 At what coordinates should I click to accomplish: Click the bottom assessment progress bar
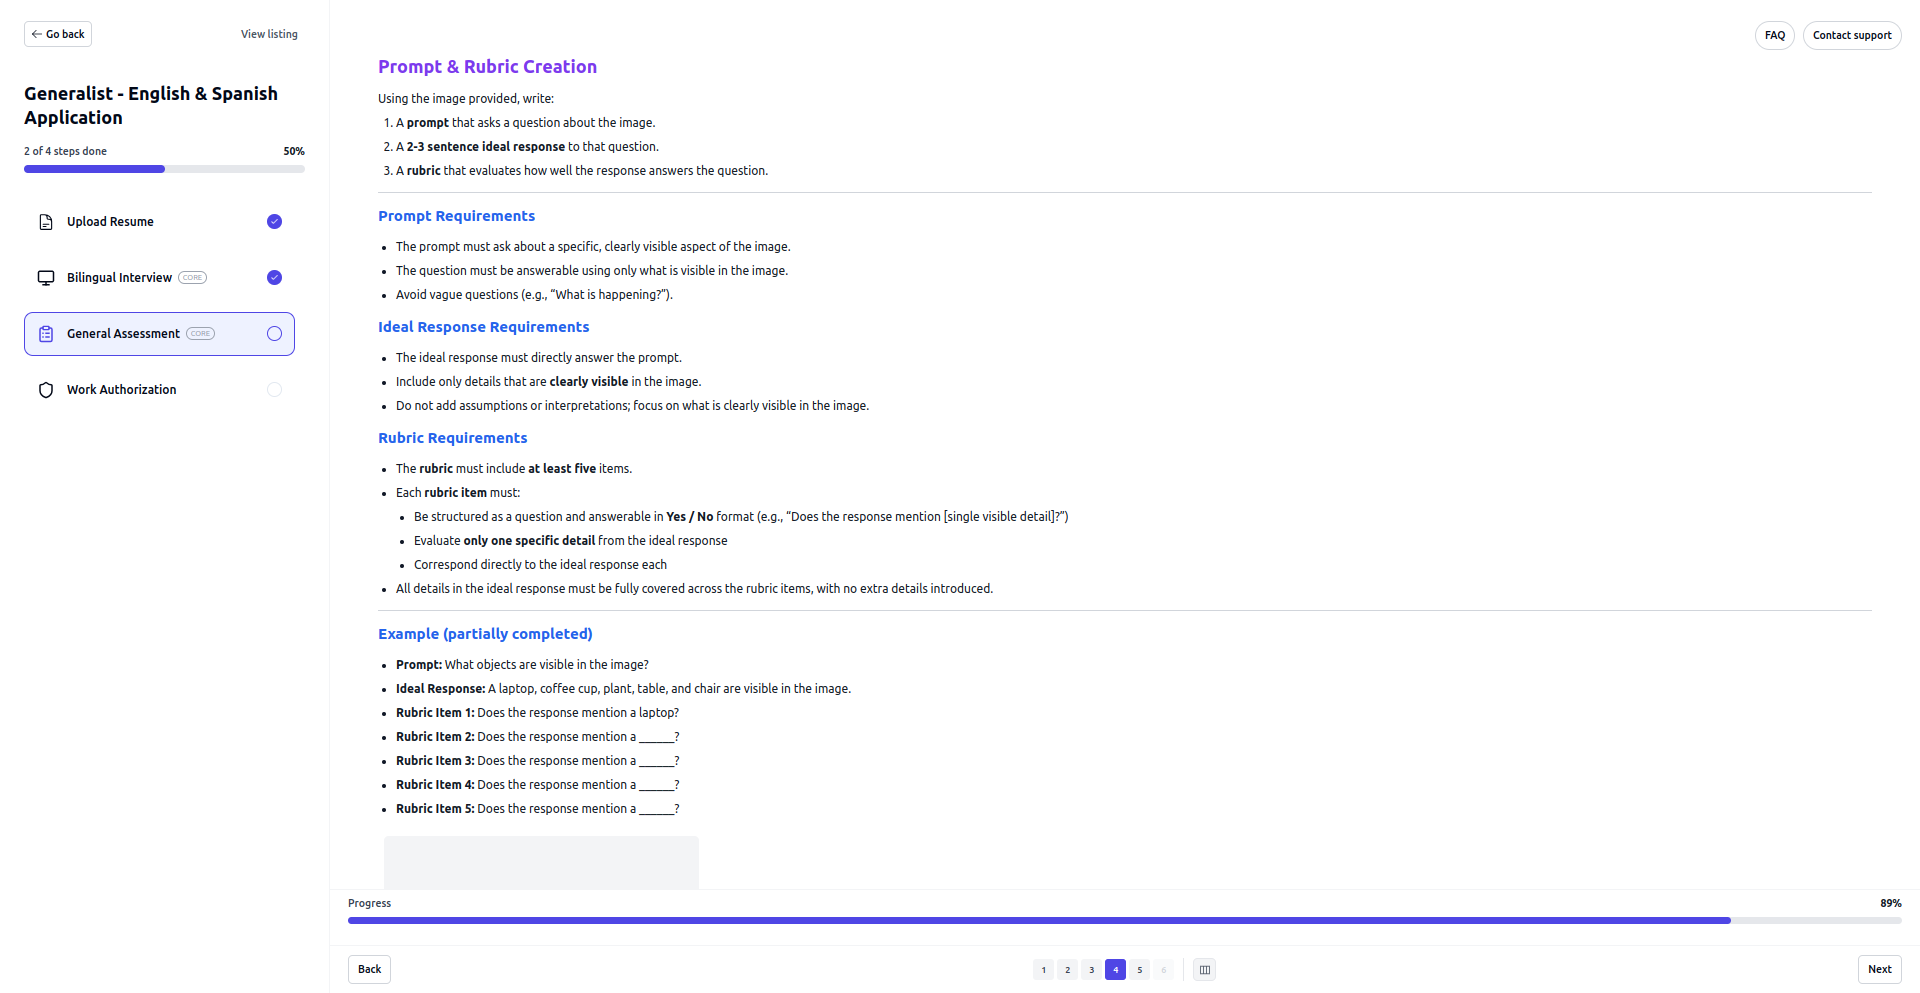coord(1124,920)
